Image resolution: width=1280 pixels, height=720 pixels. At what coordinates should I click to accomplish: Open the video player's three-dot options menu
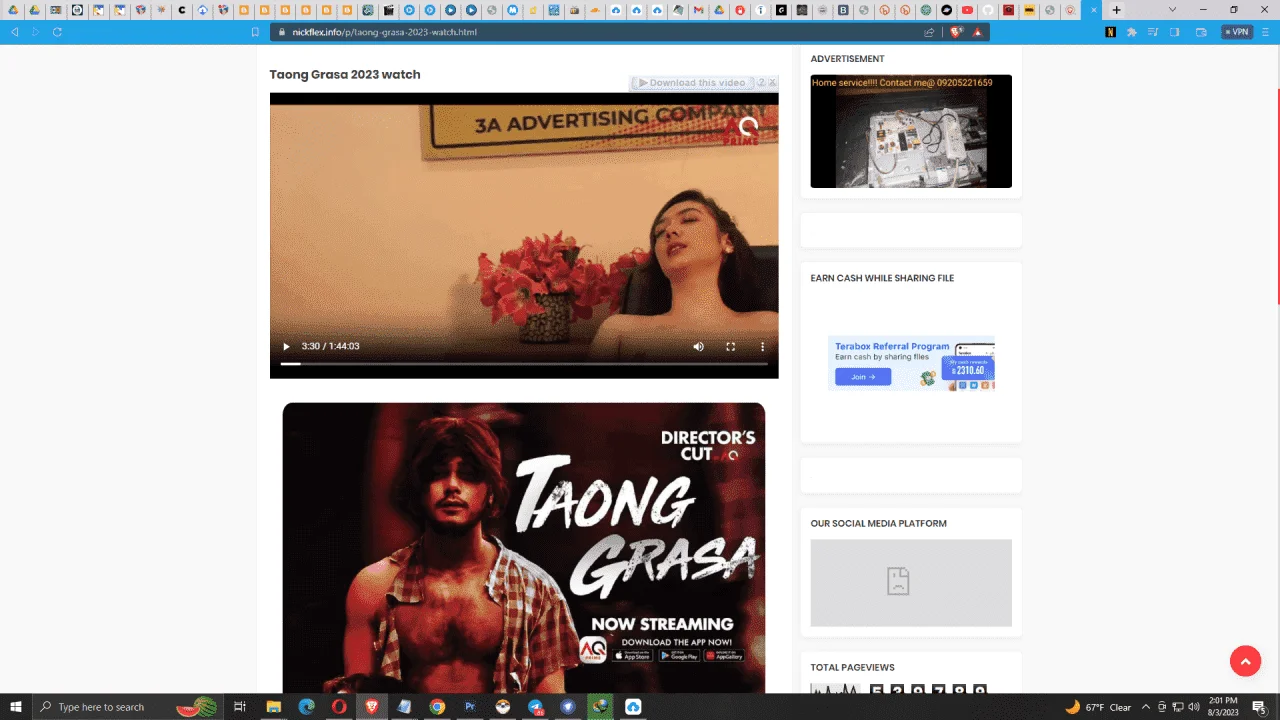tap(762, 347)
